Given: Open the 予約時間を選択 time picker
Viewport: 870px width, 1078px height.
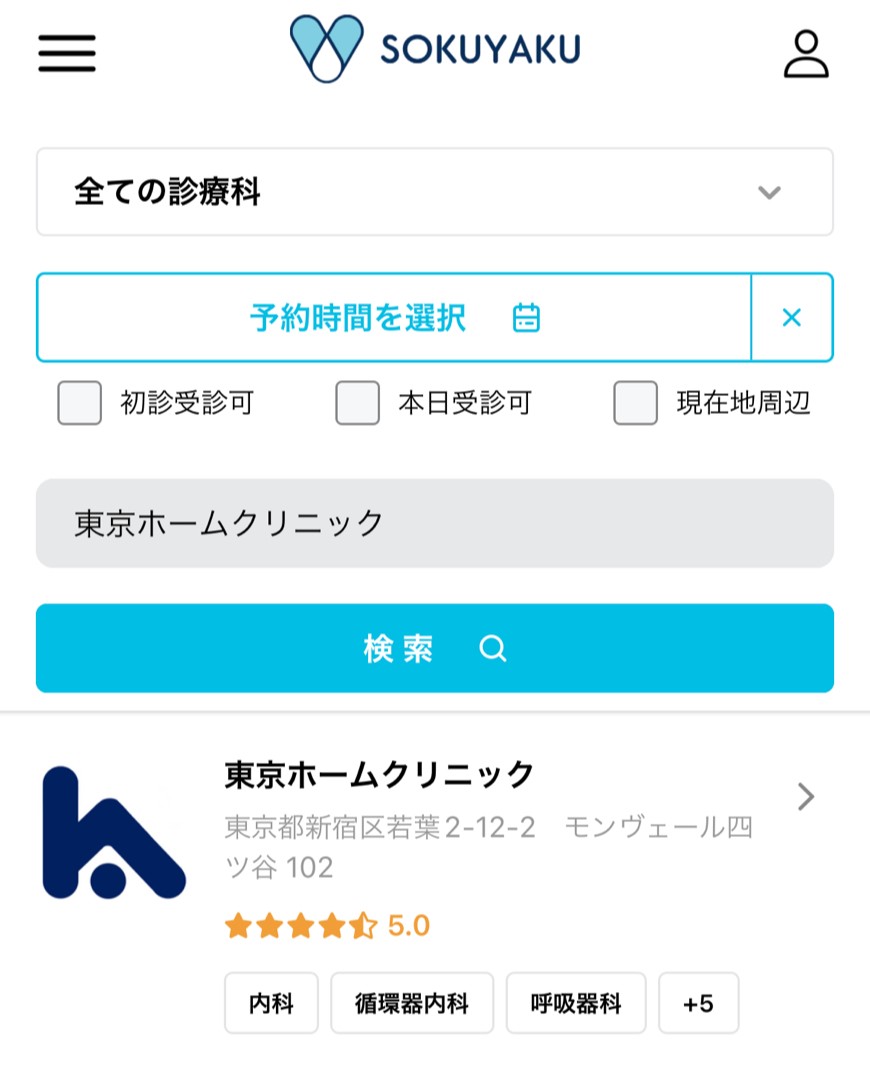Looking at the screenshot, I should click(x=393, y=317).
